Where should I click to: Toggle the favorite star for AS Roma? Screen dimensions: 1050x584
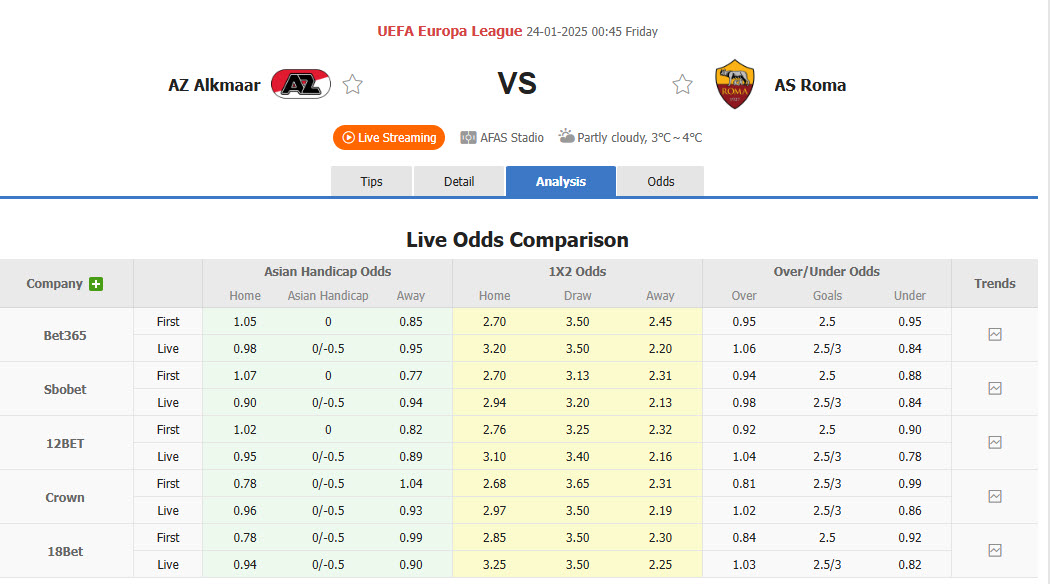(x=683, y=84)
